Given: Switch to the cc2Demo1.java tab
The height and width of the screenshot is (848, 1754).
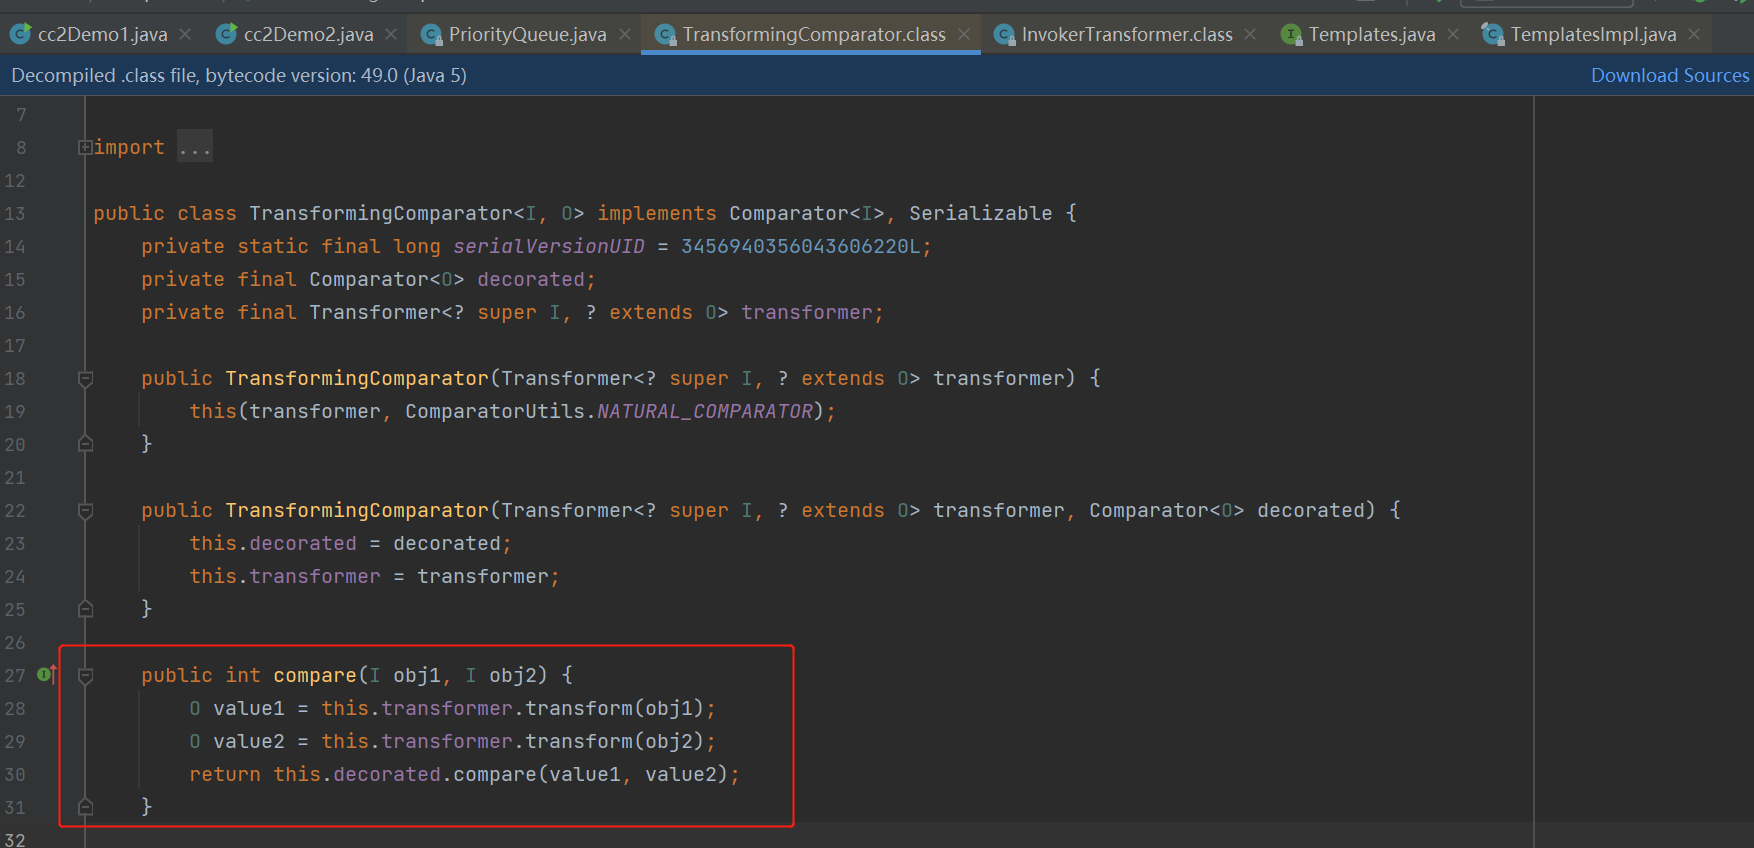Looking at the screenshot, I should 102,34.
